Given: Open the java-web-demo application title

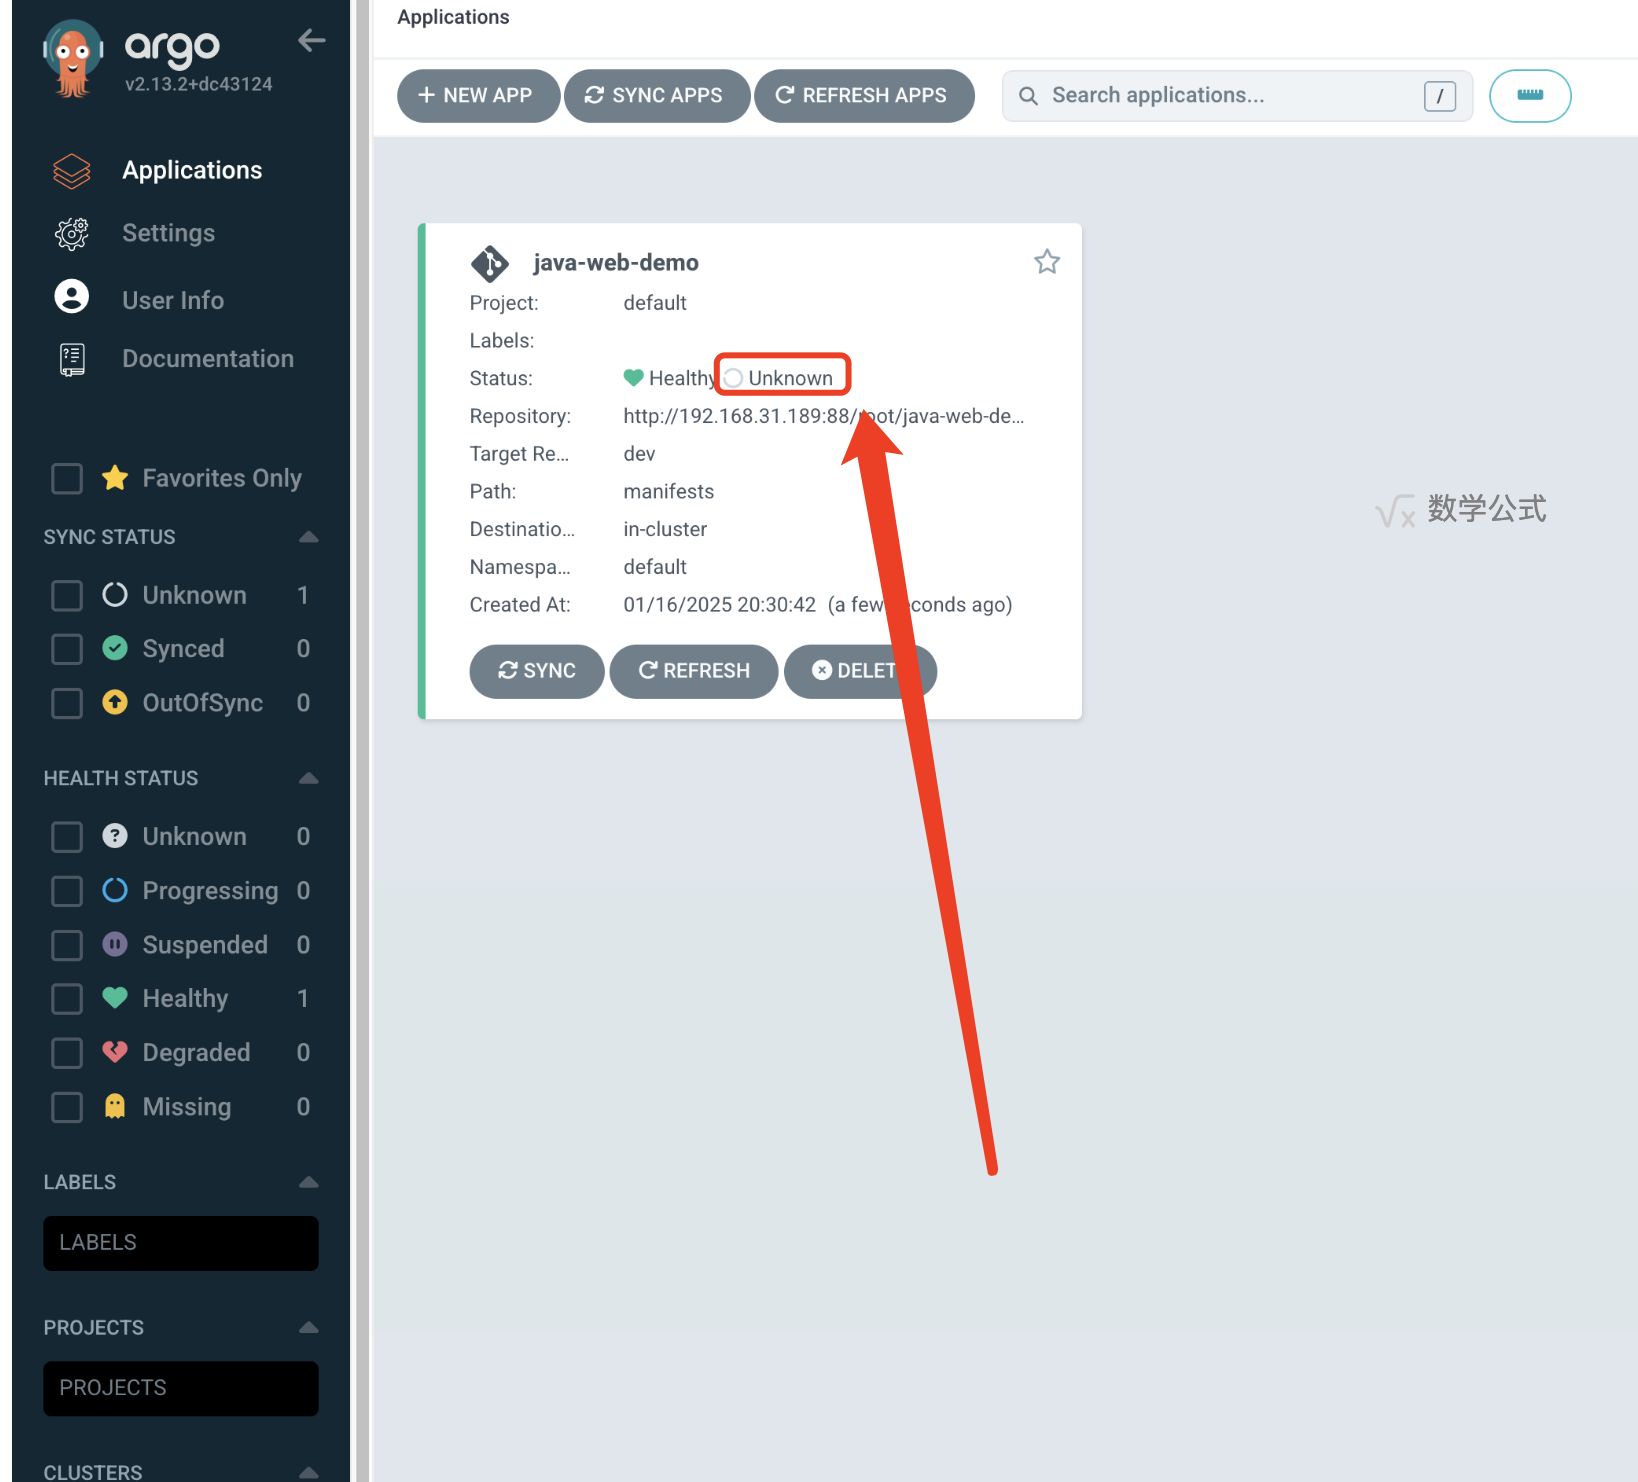Looking at the screenshot, I should (616, 263).
